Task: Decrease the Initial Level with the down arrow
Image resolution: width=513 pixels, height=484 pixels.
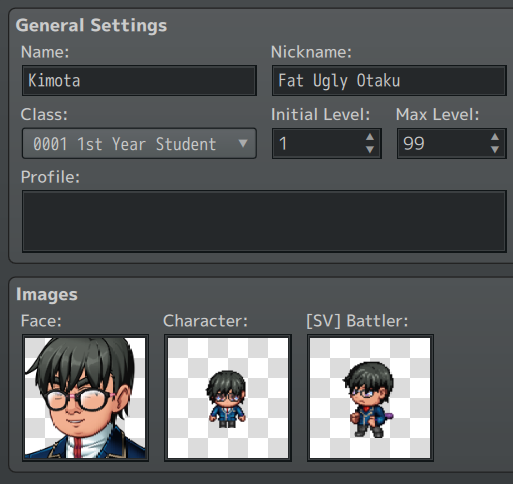Action: pyautogui.click(x=370, y=149)
